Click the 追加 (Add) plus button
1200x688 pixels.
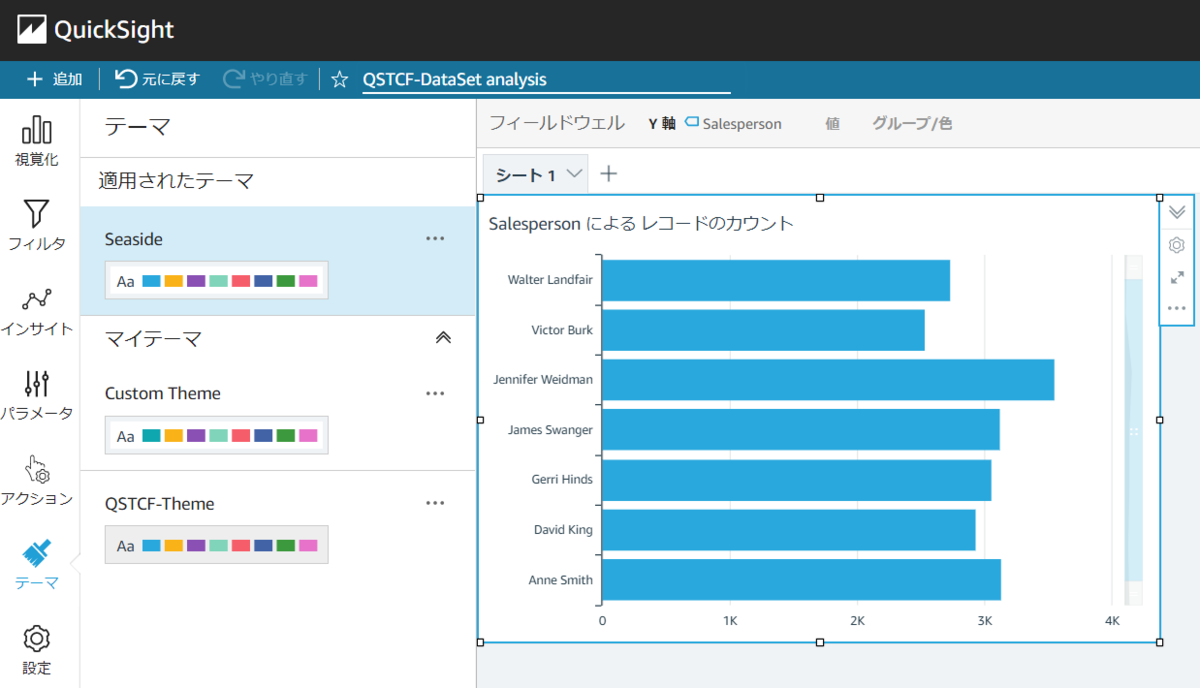tap(54, 79)
